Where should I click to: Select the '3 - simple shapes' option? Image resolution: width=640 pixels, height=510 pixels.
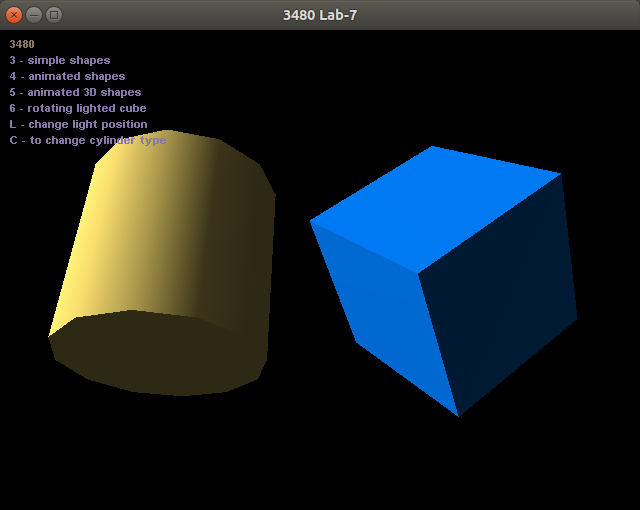60,60
